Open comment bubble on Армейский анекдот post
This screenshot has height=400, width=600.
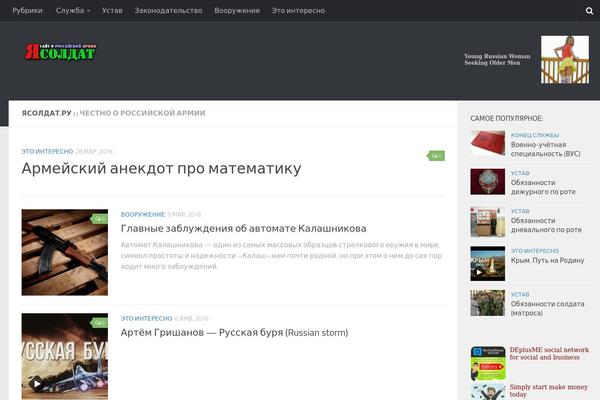(x=436, y=155)
